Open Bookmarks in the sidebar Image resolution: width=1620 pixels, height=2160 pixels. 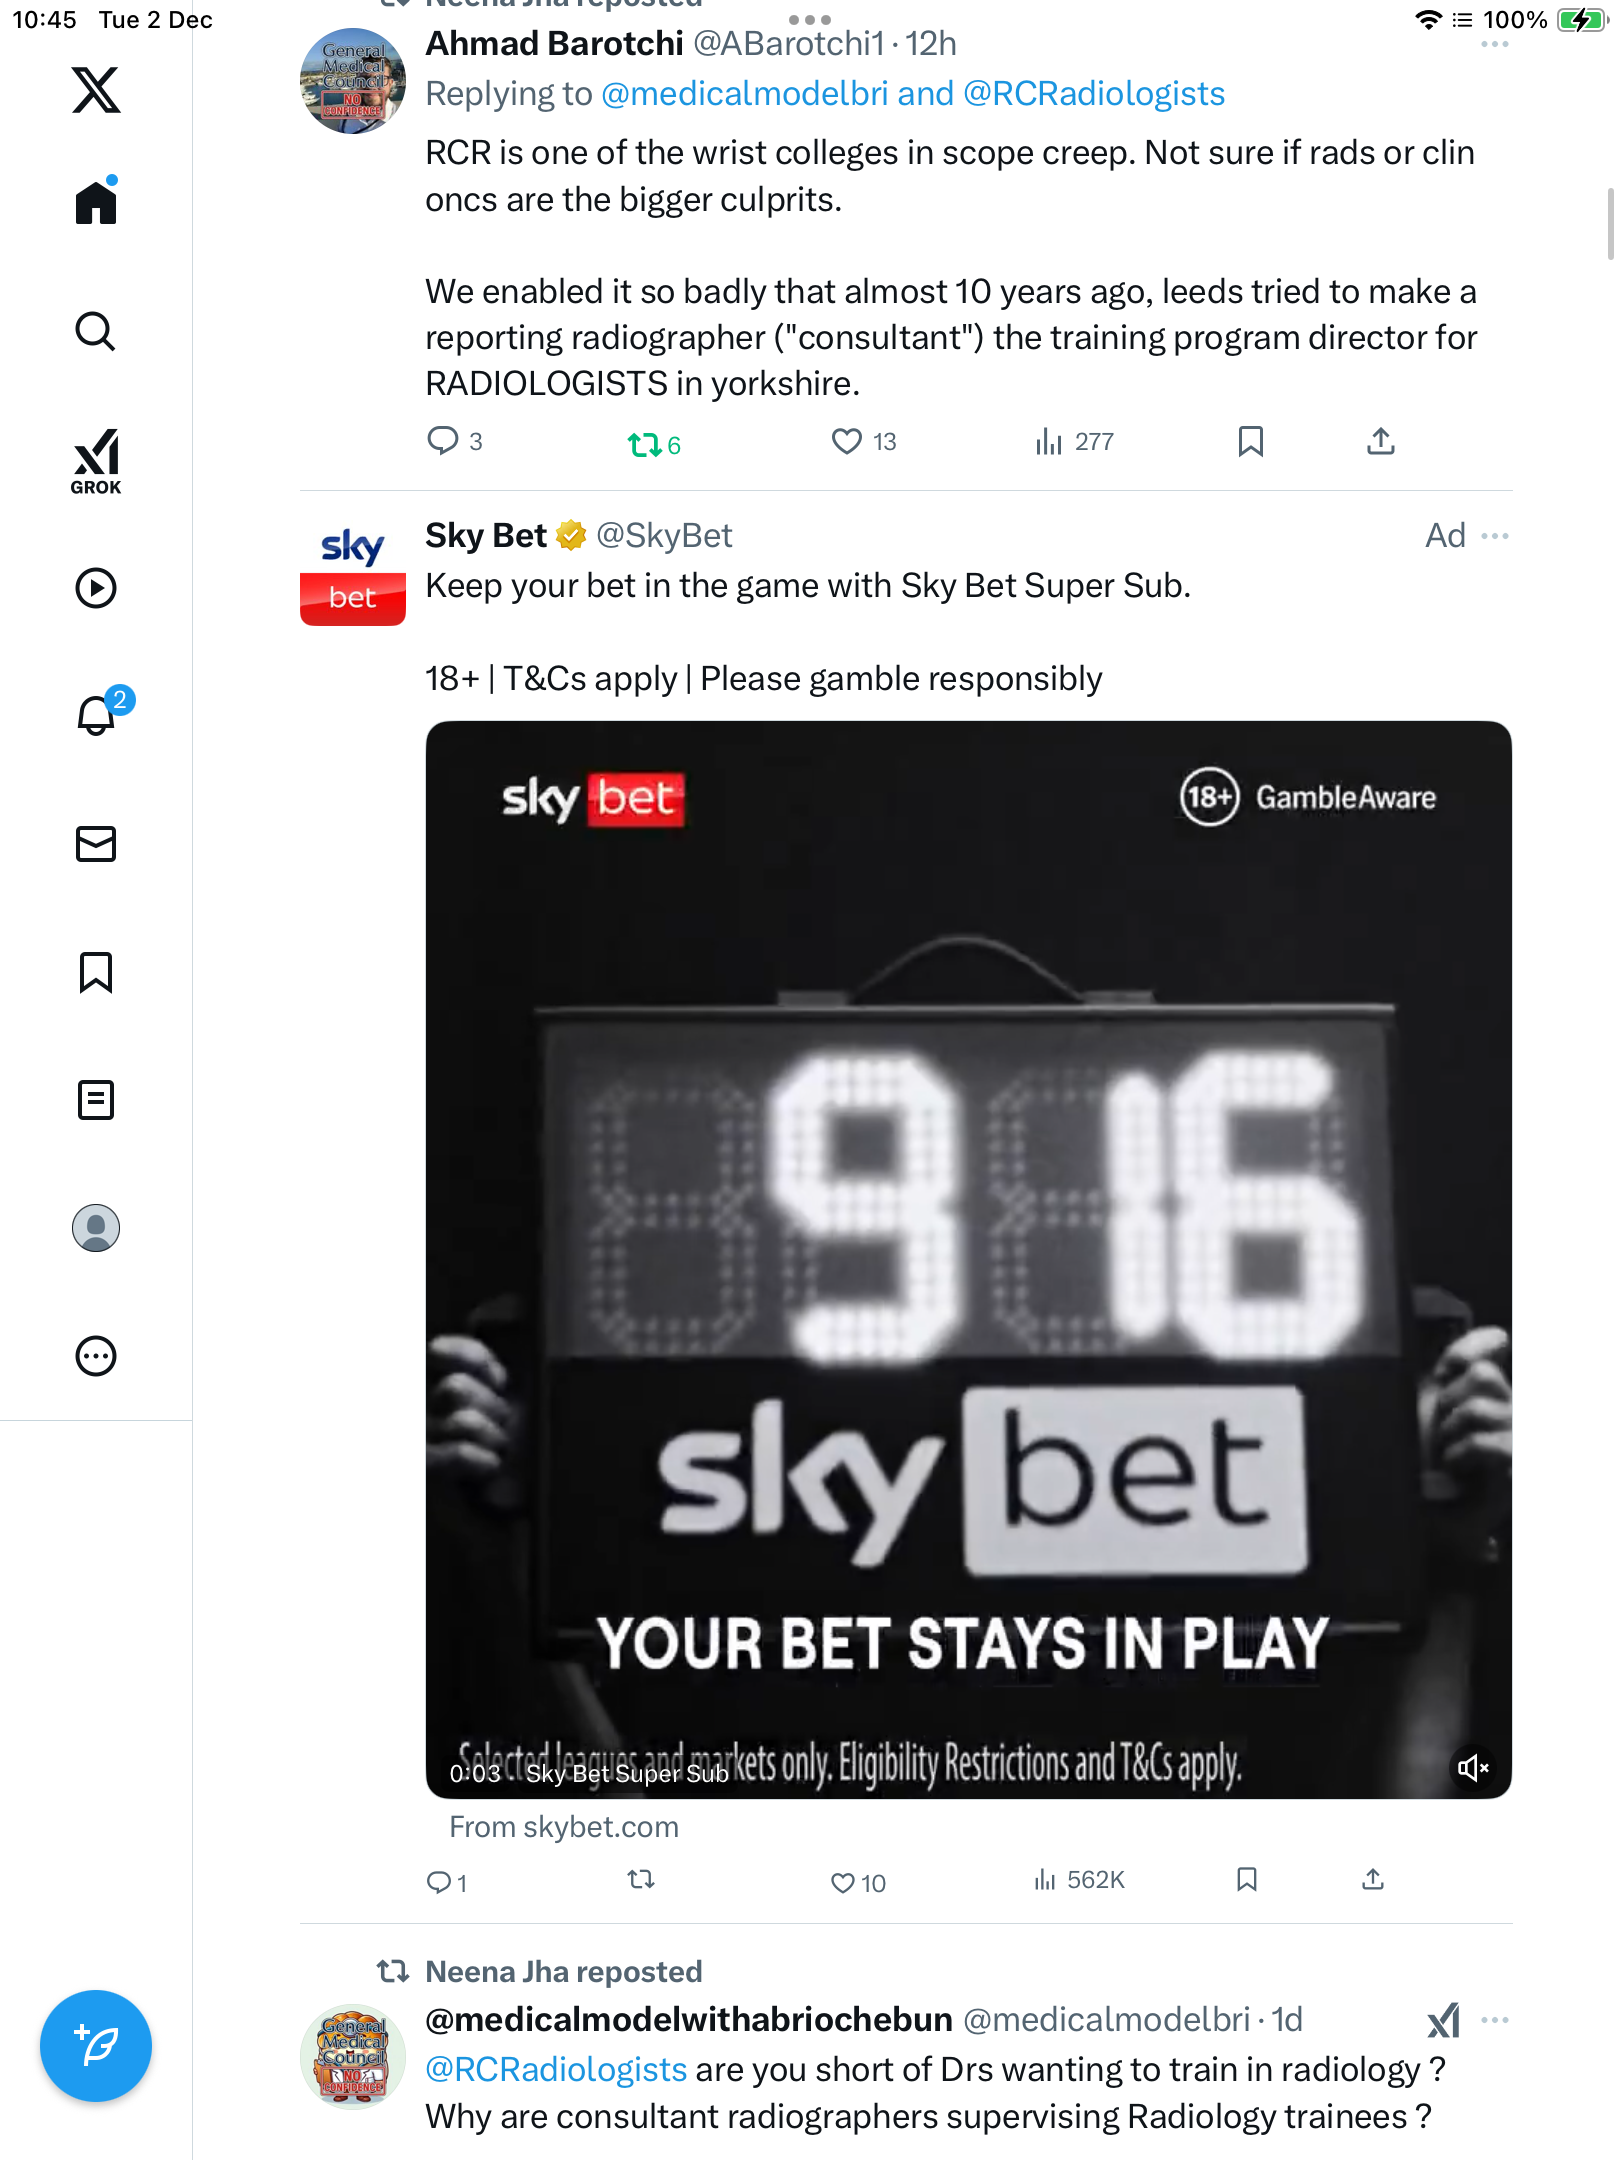pyautogui.click(x=96, y=972)
